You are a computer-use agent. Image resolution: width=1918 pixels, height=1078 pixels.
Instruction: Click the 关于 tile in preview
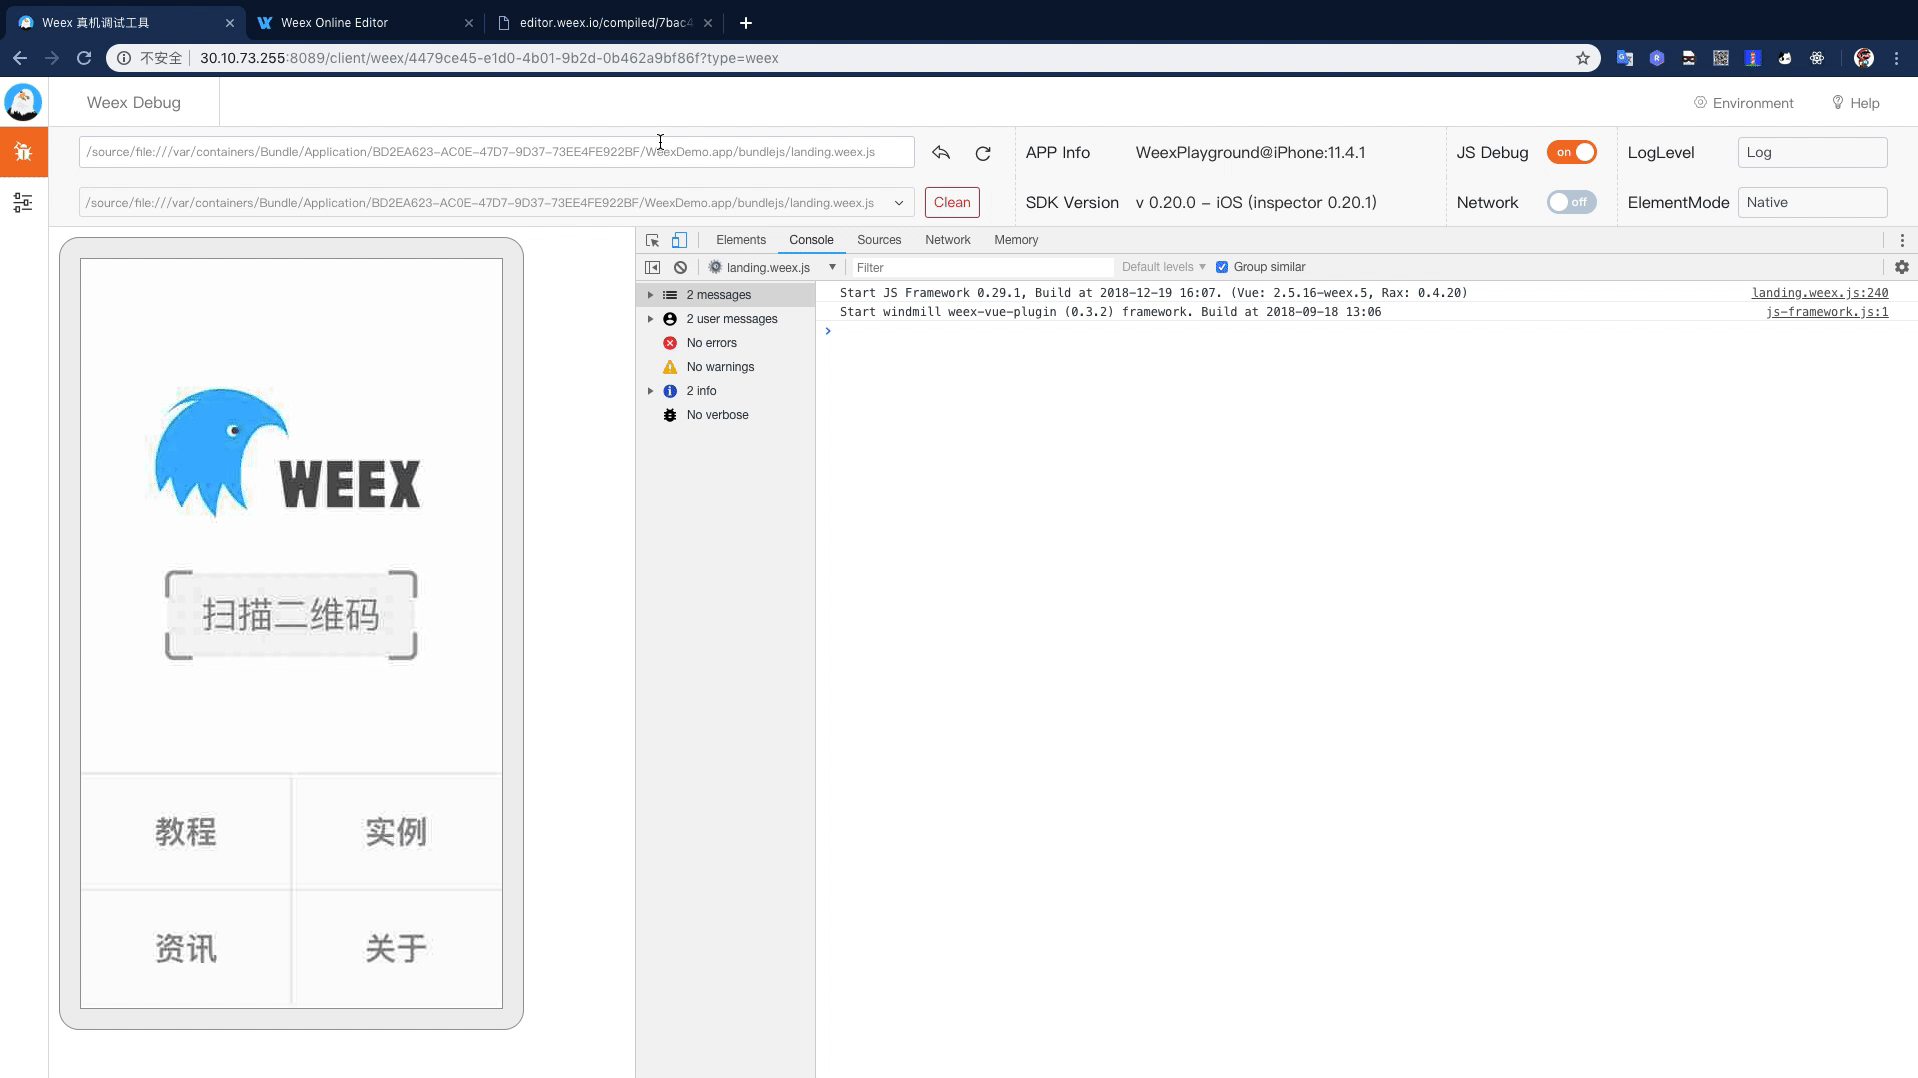point(396,948)
